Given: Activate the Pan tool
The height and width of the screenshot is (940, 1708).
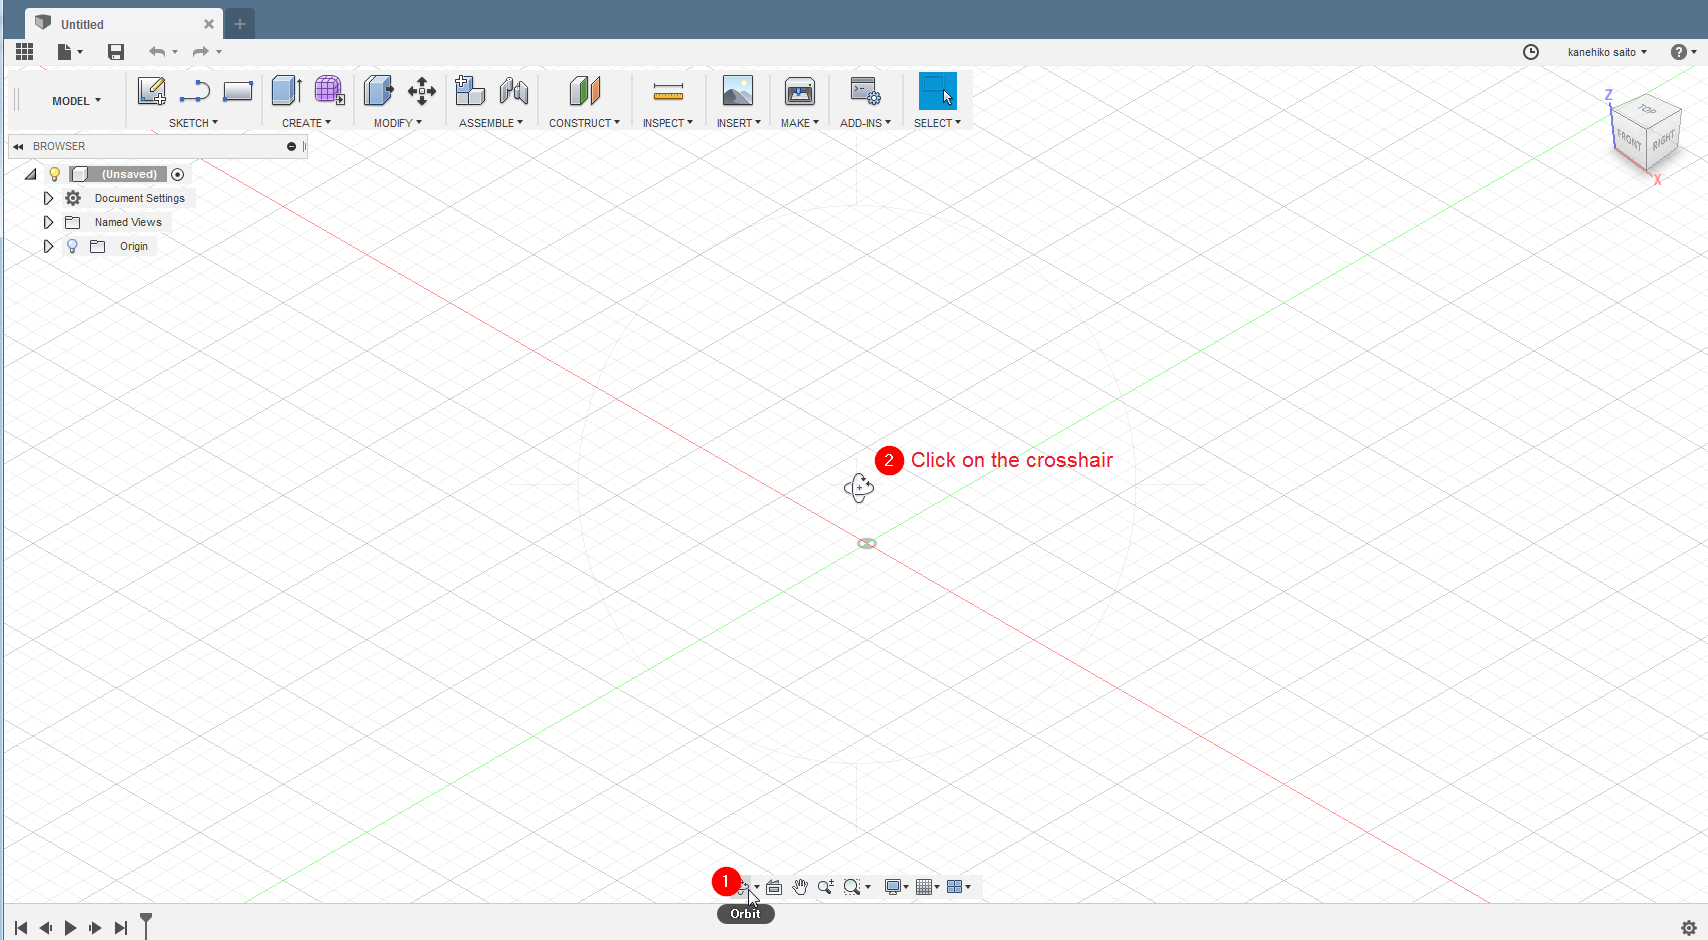Looking at the screenshot, I should 800,887.
